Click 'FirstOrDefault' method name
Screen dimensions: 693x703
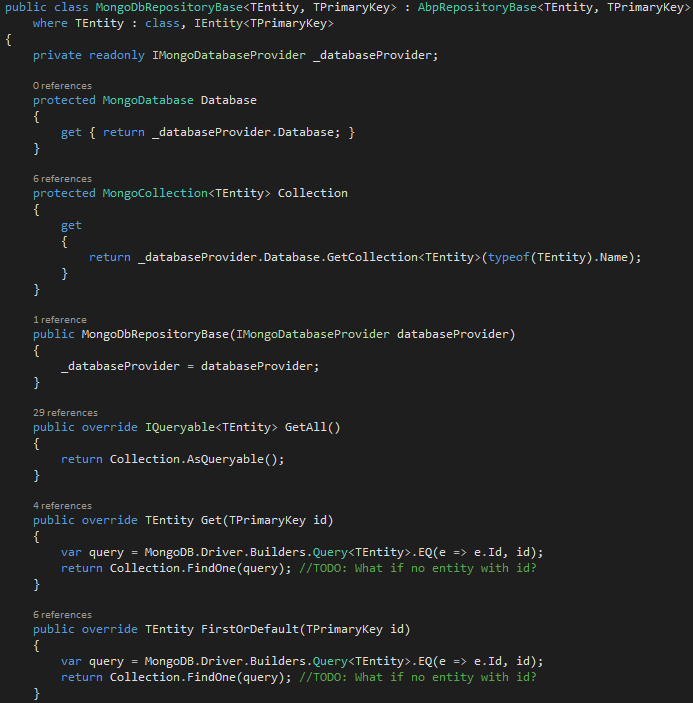click(250, 629)
